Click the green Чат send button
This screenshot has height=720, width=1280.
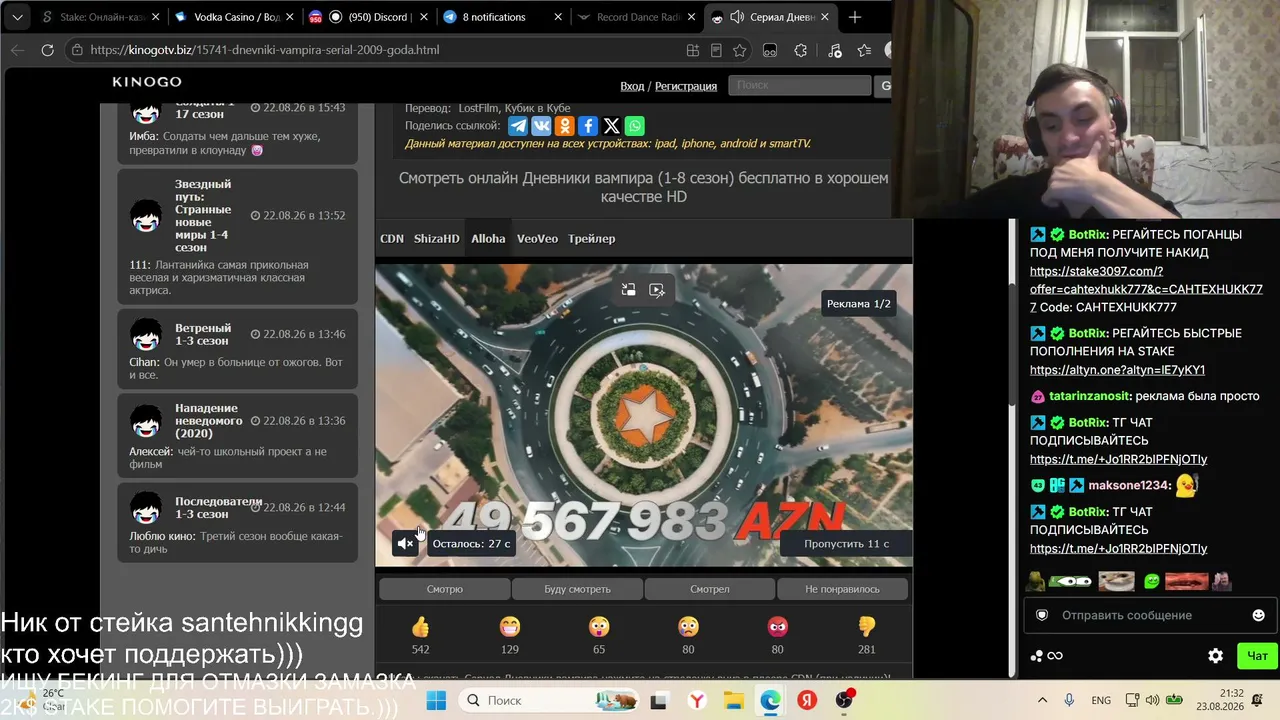pos(1257,656)
